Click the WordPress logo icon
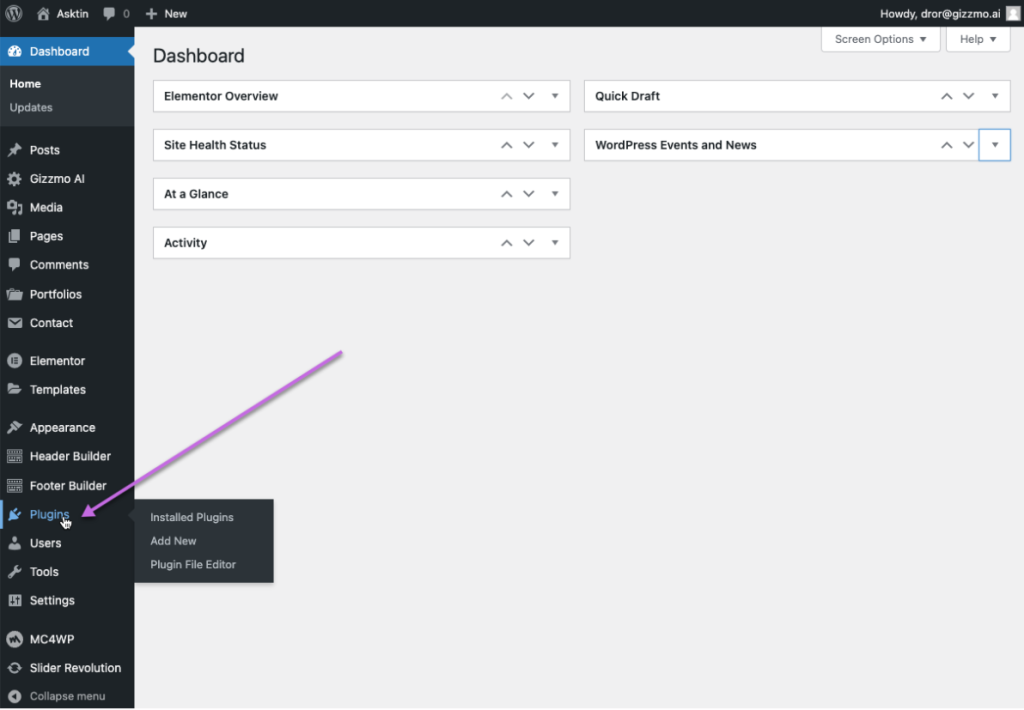The width and height of the screenshot is (1024, 710). tap(14, 14)
